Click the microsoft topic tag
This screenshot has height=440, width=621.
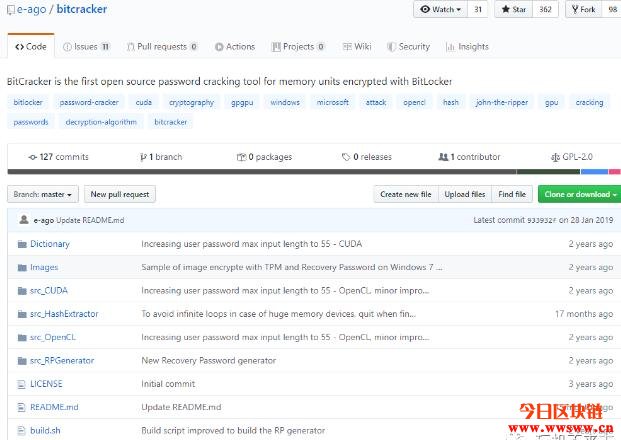click(333, 103)
